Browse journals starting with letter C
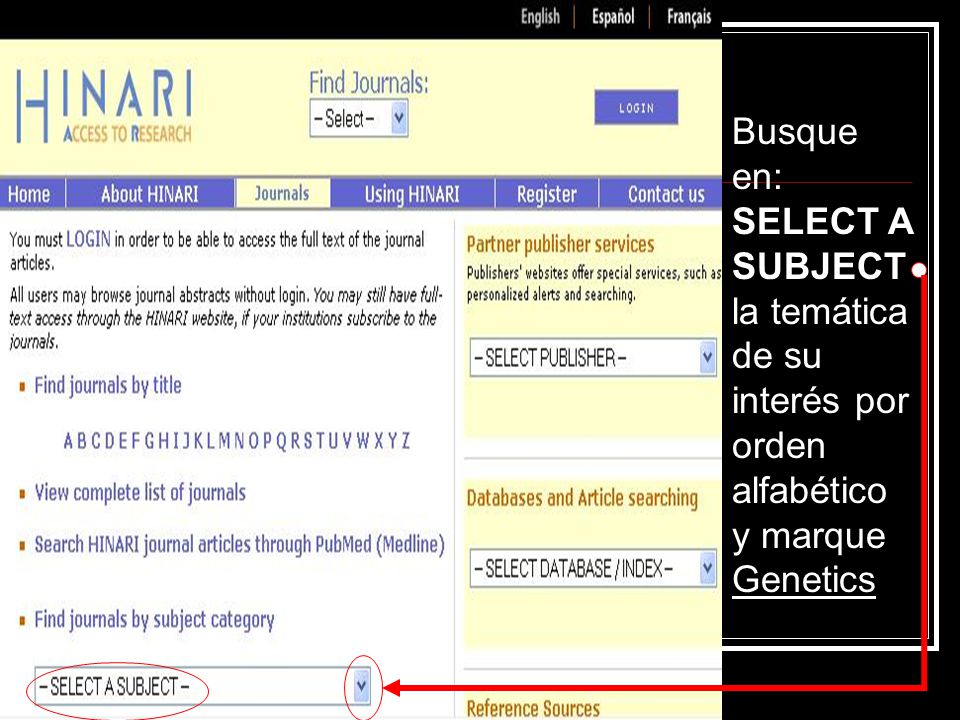960x720 pixels. coord(96,441)
